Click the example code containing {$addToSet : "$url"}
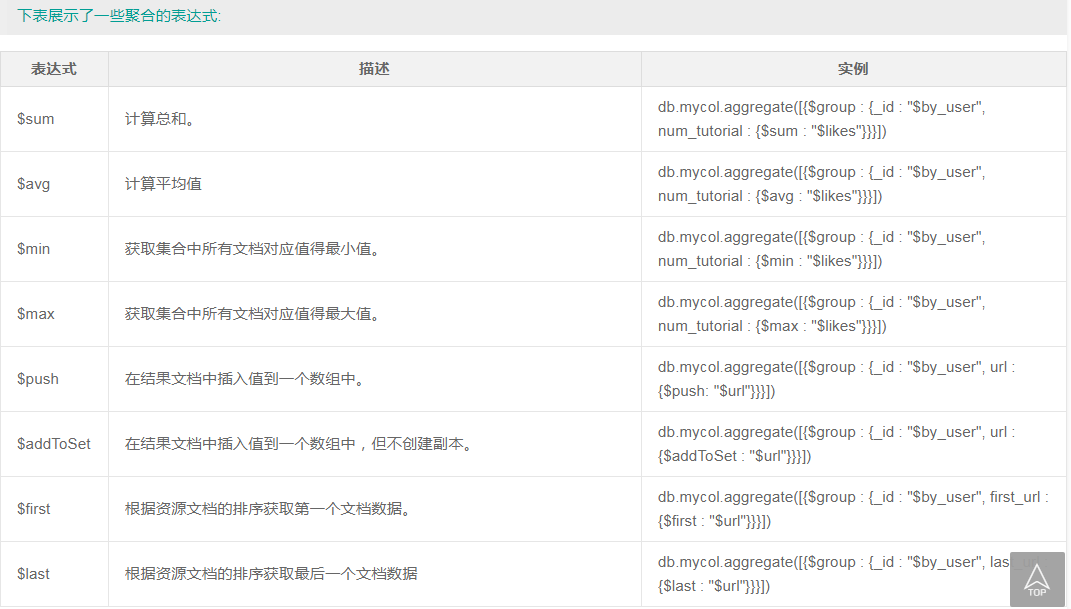 [837, 444]
